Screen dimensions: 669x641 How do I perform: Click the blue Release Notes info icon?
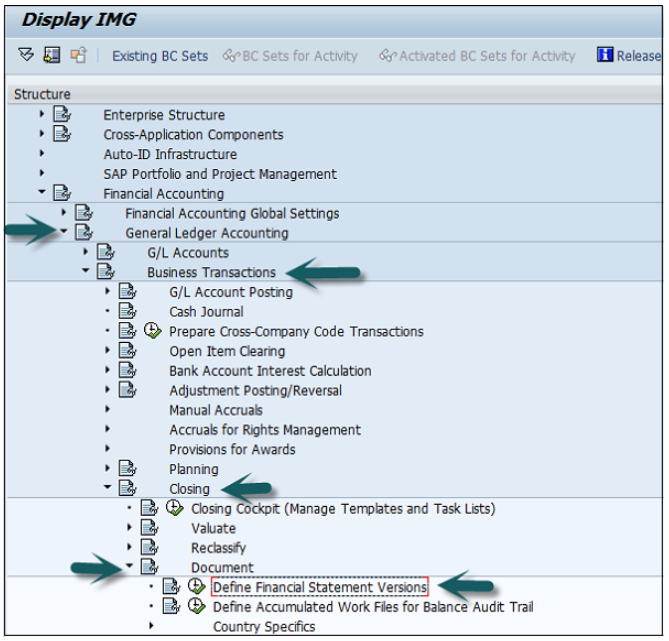click(604, 56)
